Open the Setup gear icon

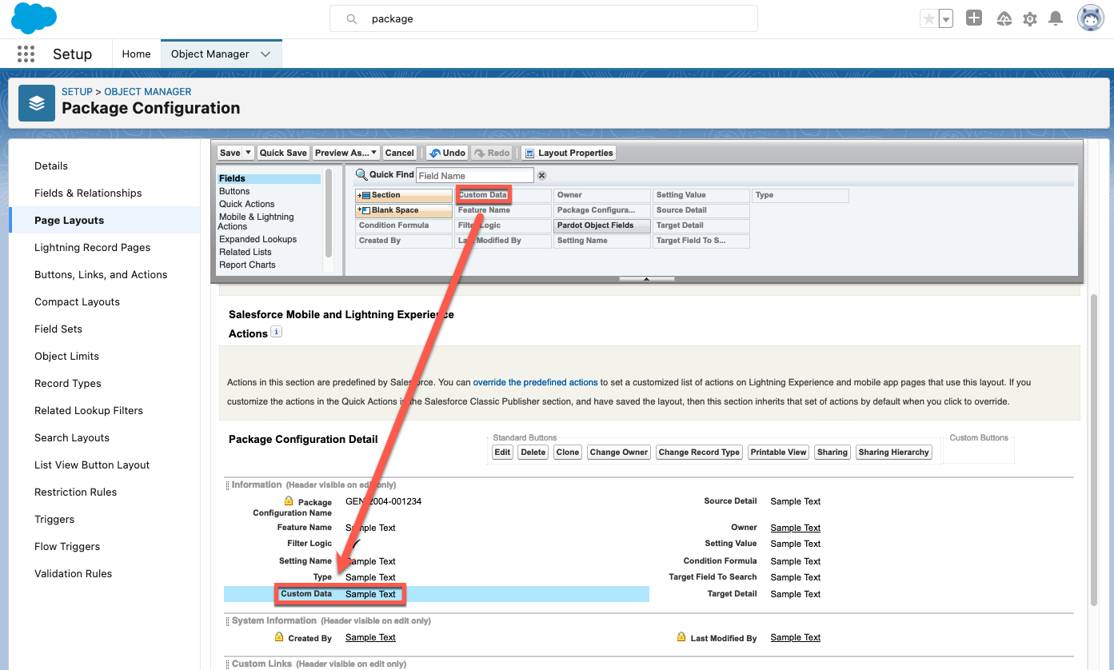(x=1029, y=19)
